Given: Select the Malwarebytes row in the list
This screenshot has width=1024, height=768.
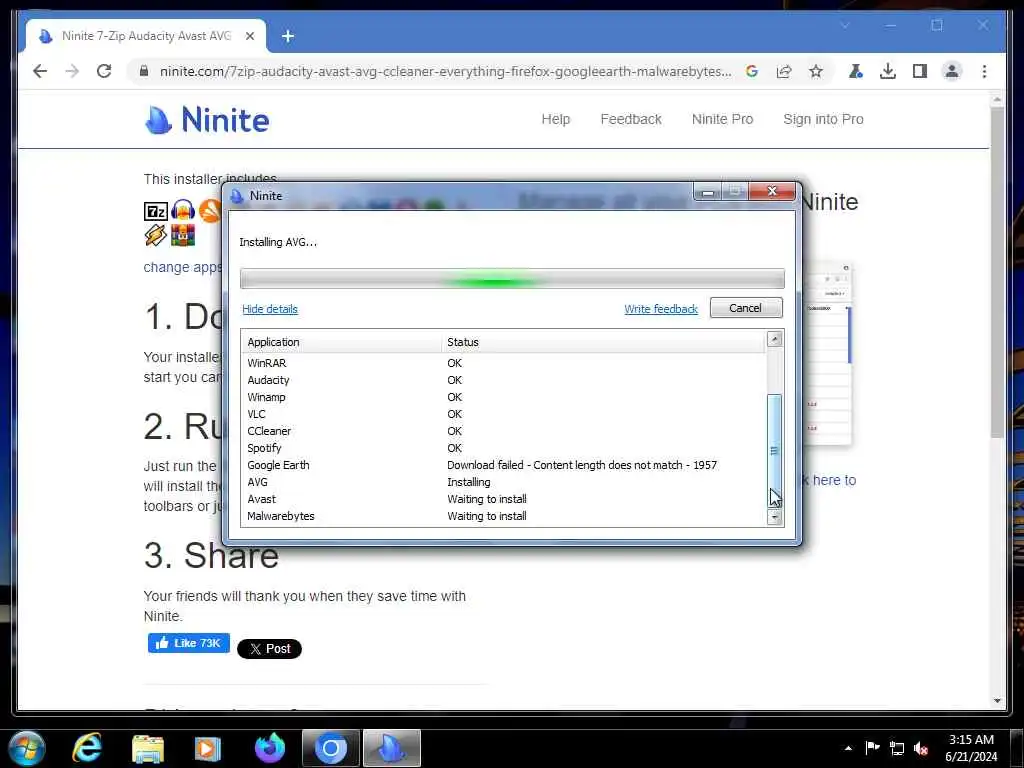Looking at the screenshot, I should coord(503,516).
